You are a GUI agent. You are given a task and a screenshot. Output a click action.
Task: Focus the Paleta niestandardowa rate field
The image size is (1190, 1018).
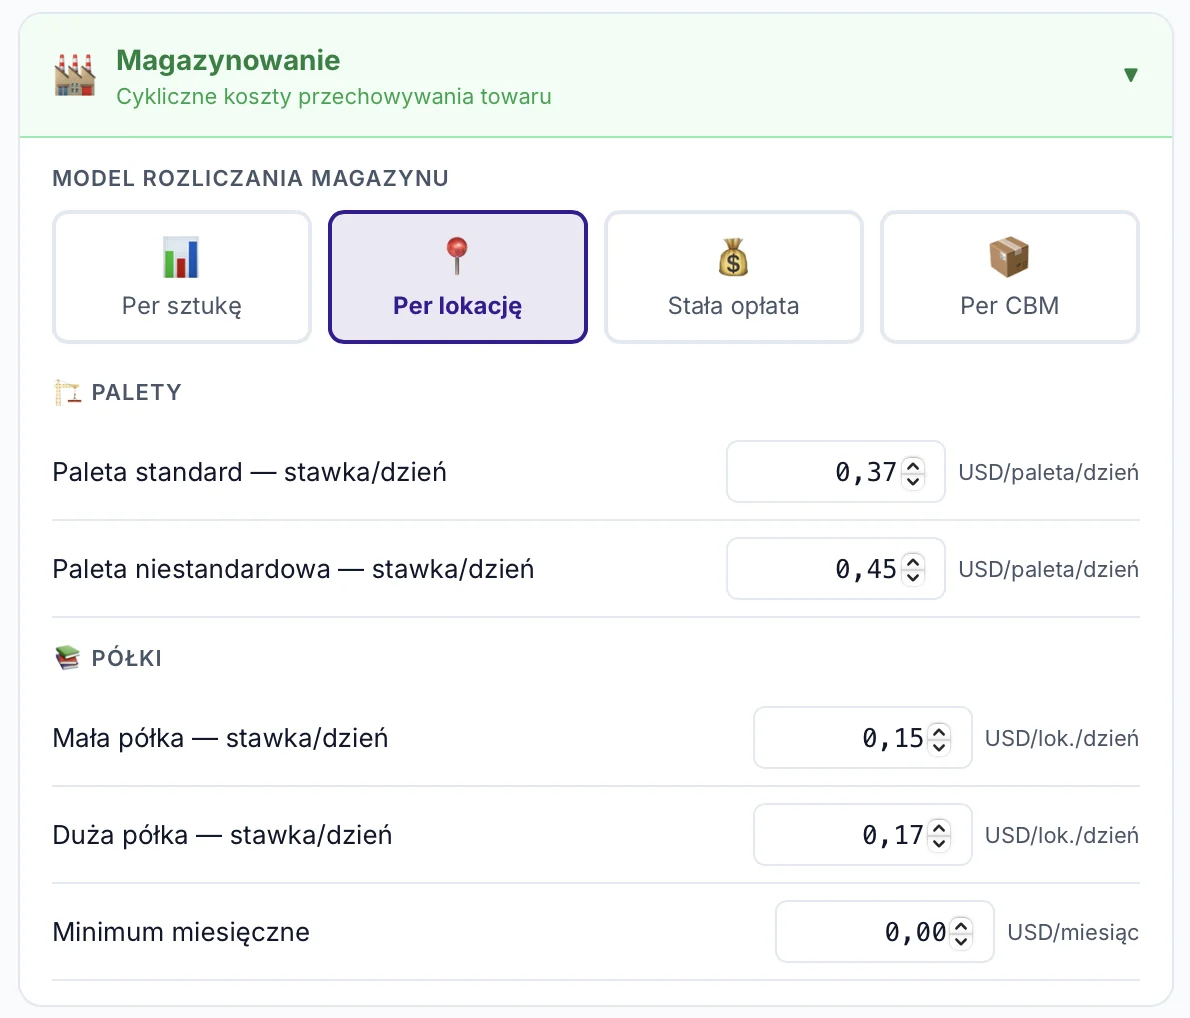(x=836, y=569)
